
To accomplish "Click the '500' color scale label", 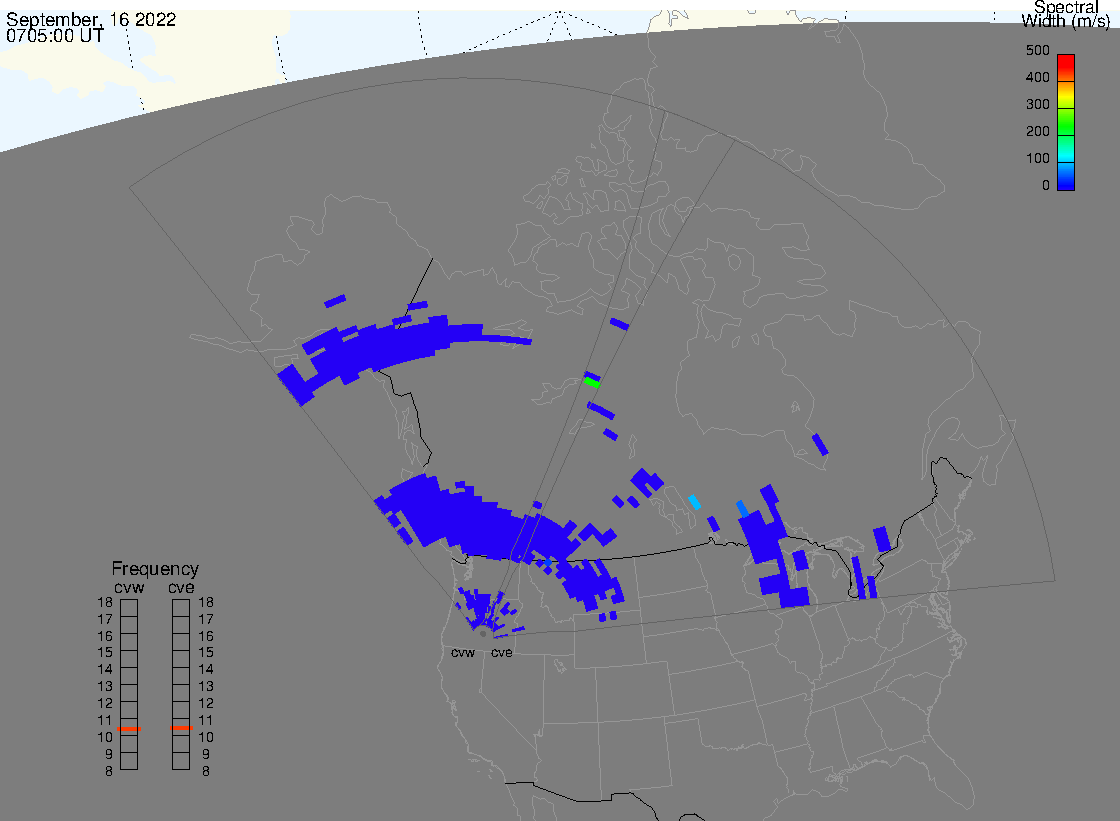I will (1037, 51).
